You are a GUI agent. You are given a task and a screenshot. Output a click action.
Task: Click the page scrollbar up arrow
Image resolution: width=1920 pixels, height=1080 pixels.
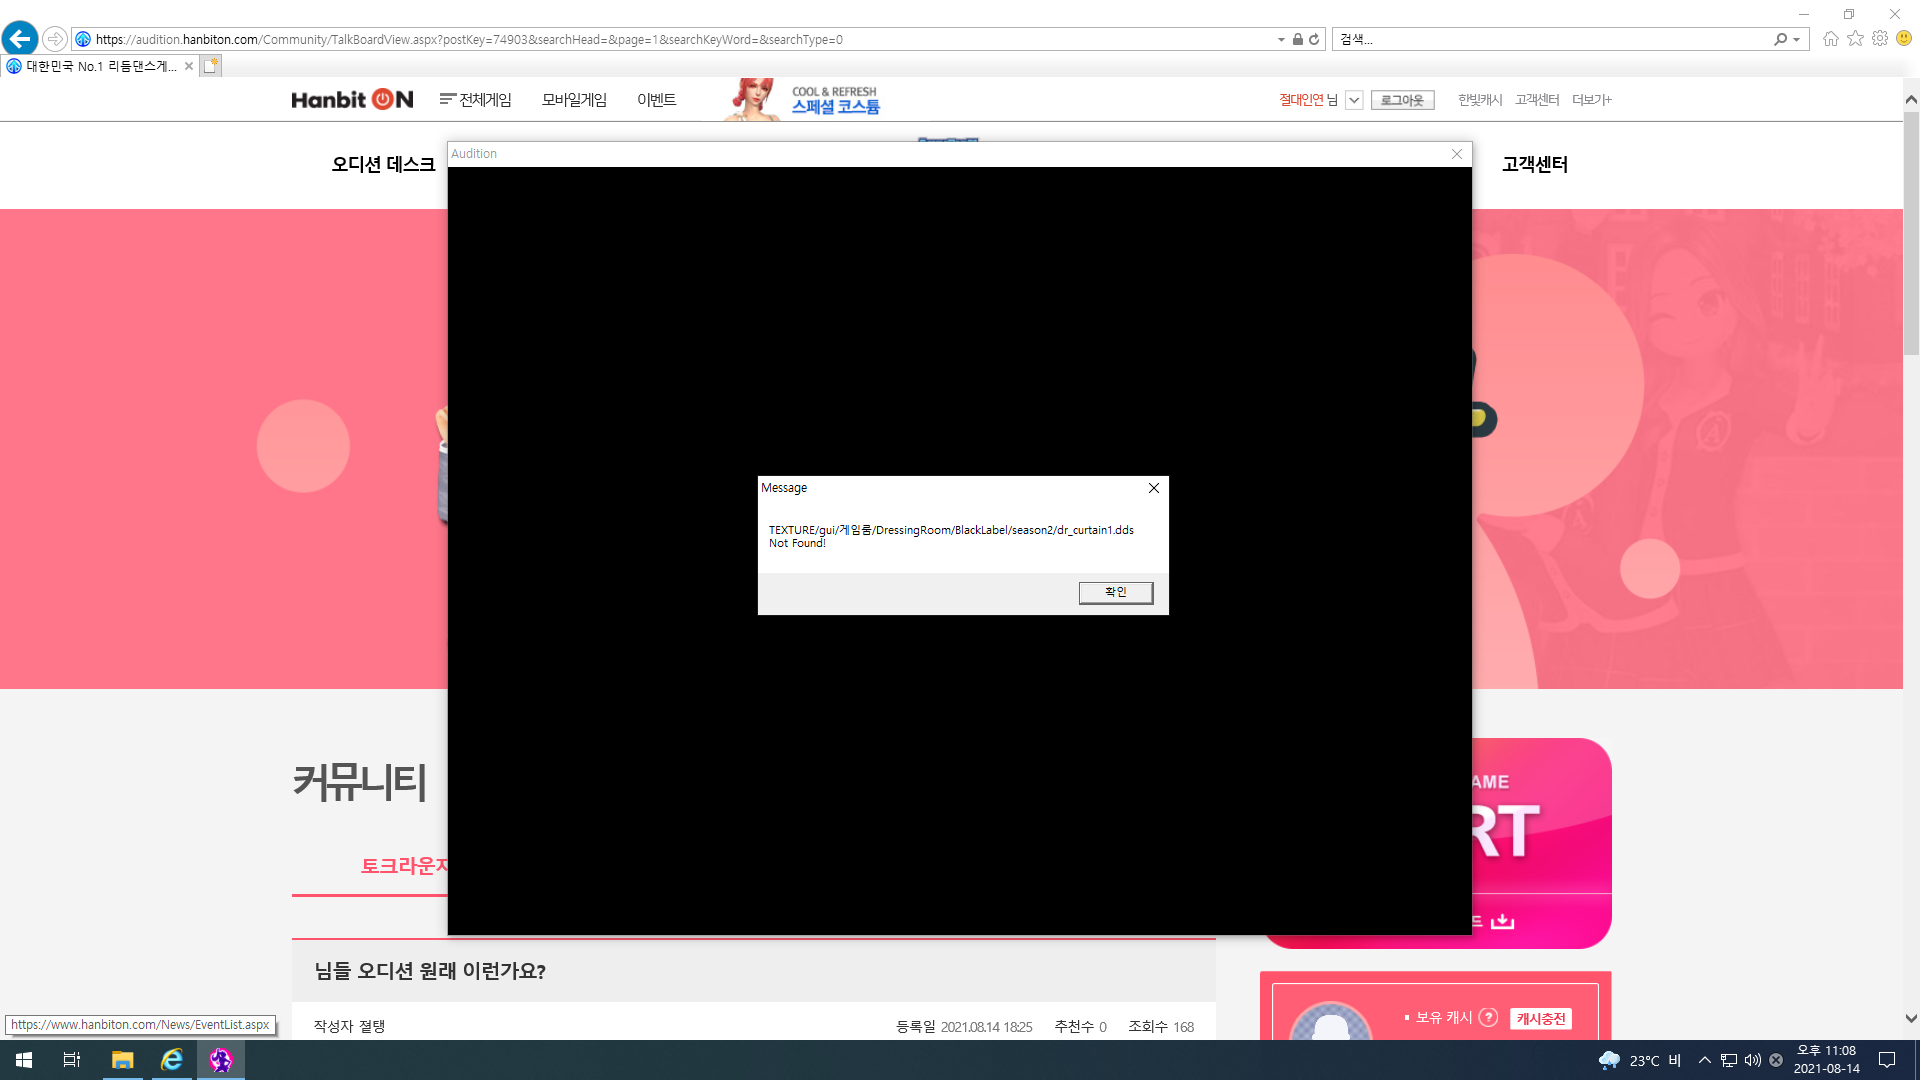pos(1911,99)
